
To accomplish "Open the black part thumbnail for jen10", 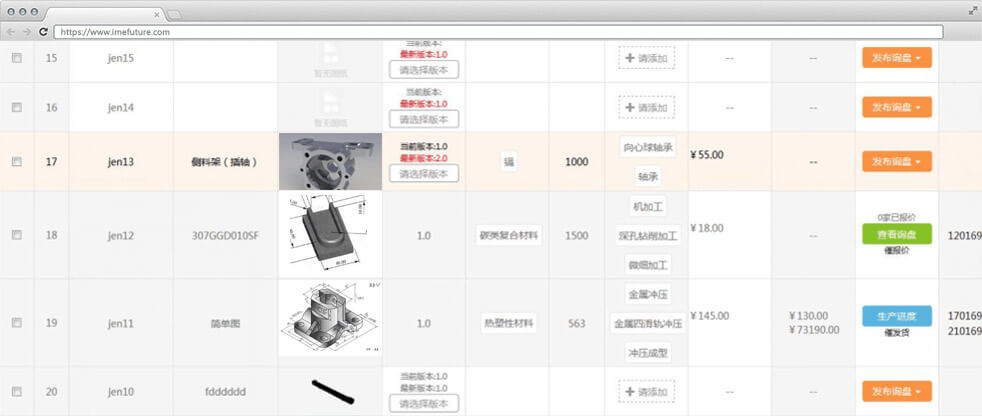I will pos(333,392).
